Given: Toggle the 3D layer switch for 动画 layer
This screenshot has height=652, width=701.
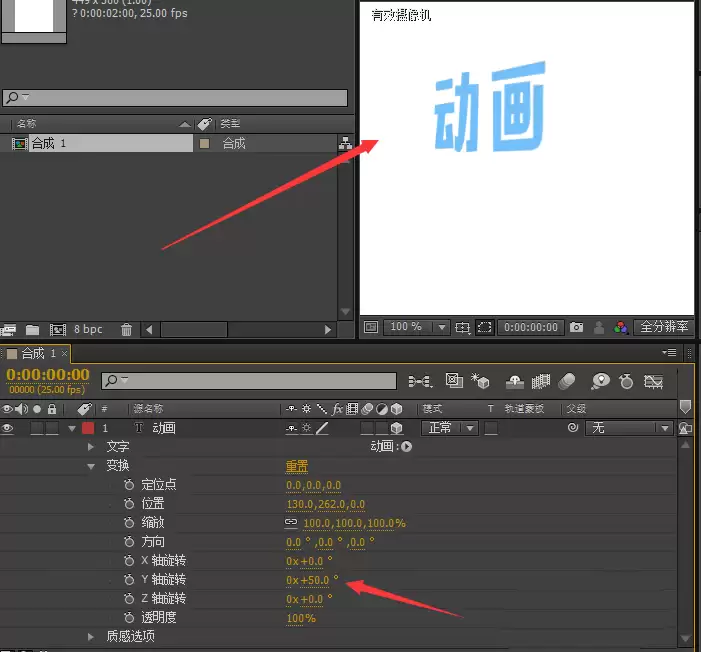Looking at the screenshot, I should 396,428.
